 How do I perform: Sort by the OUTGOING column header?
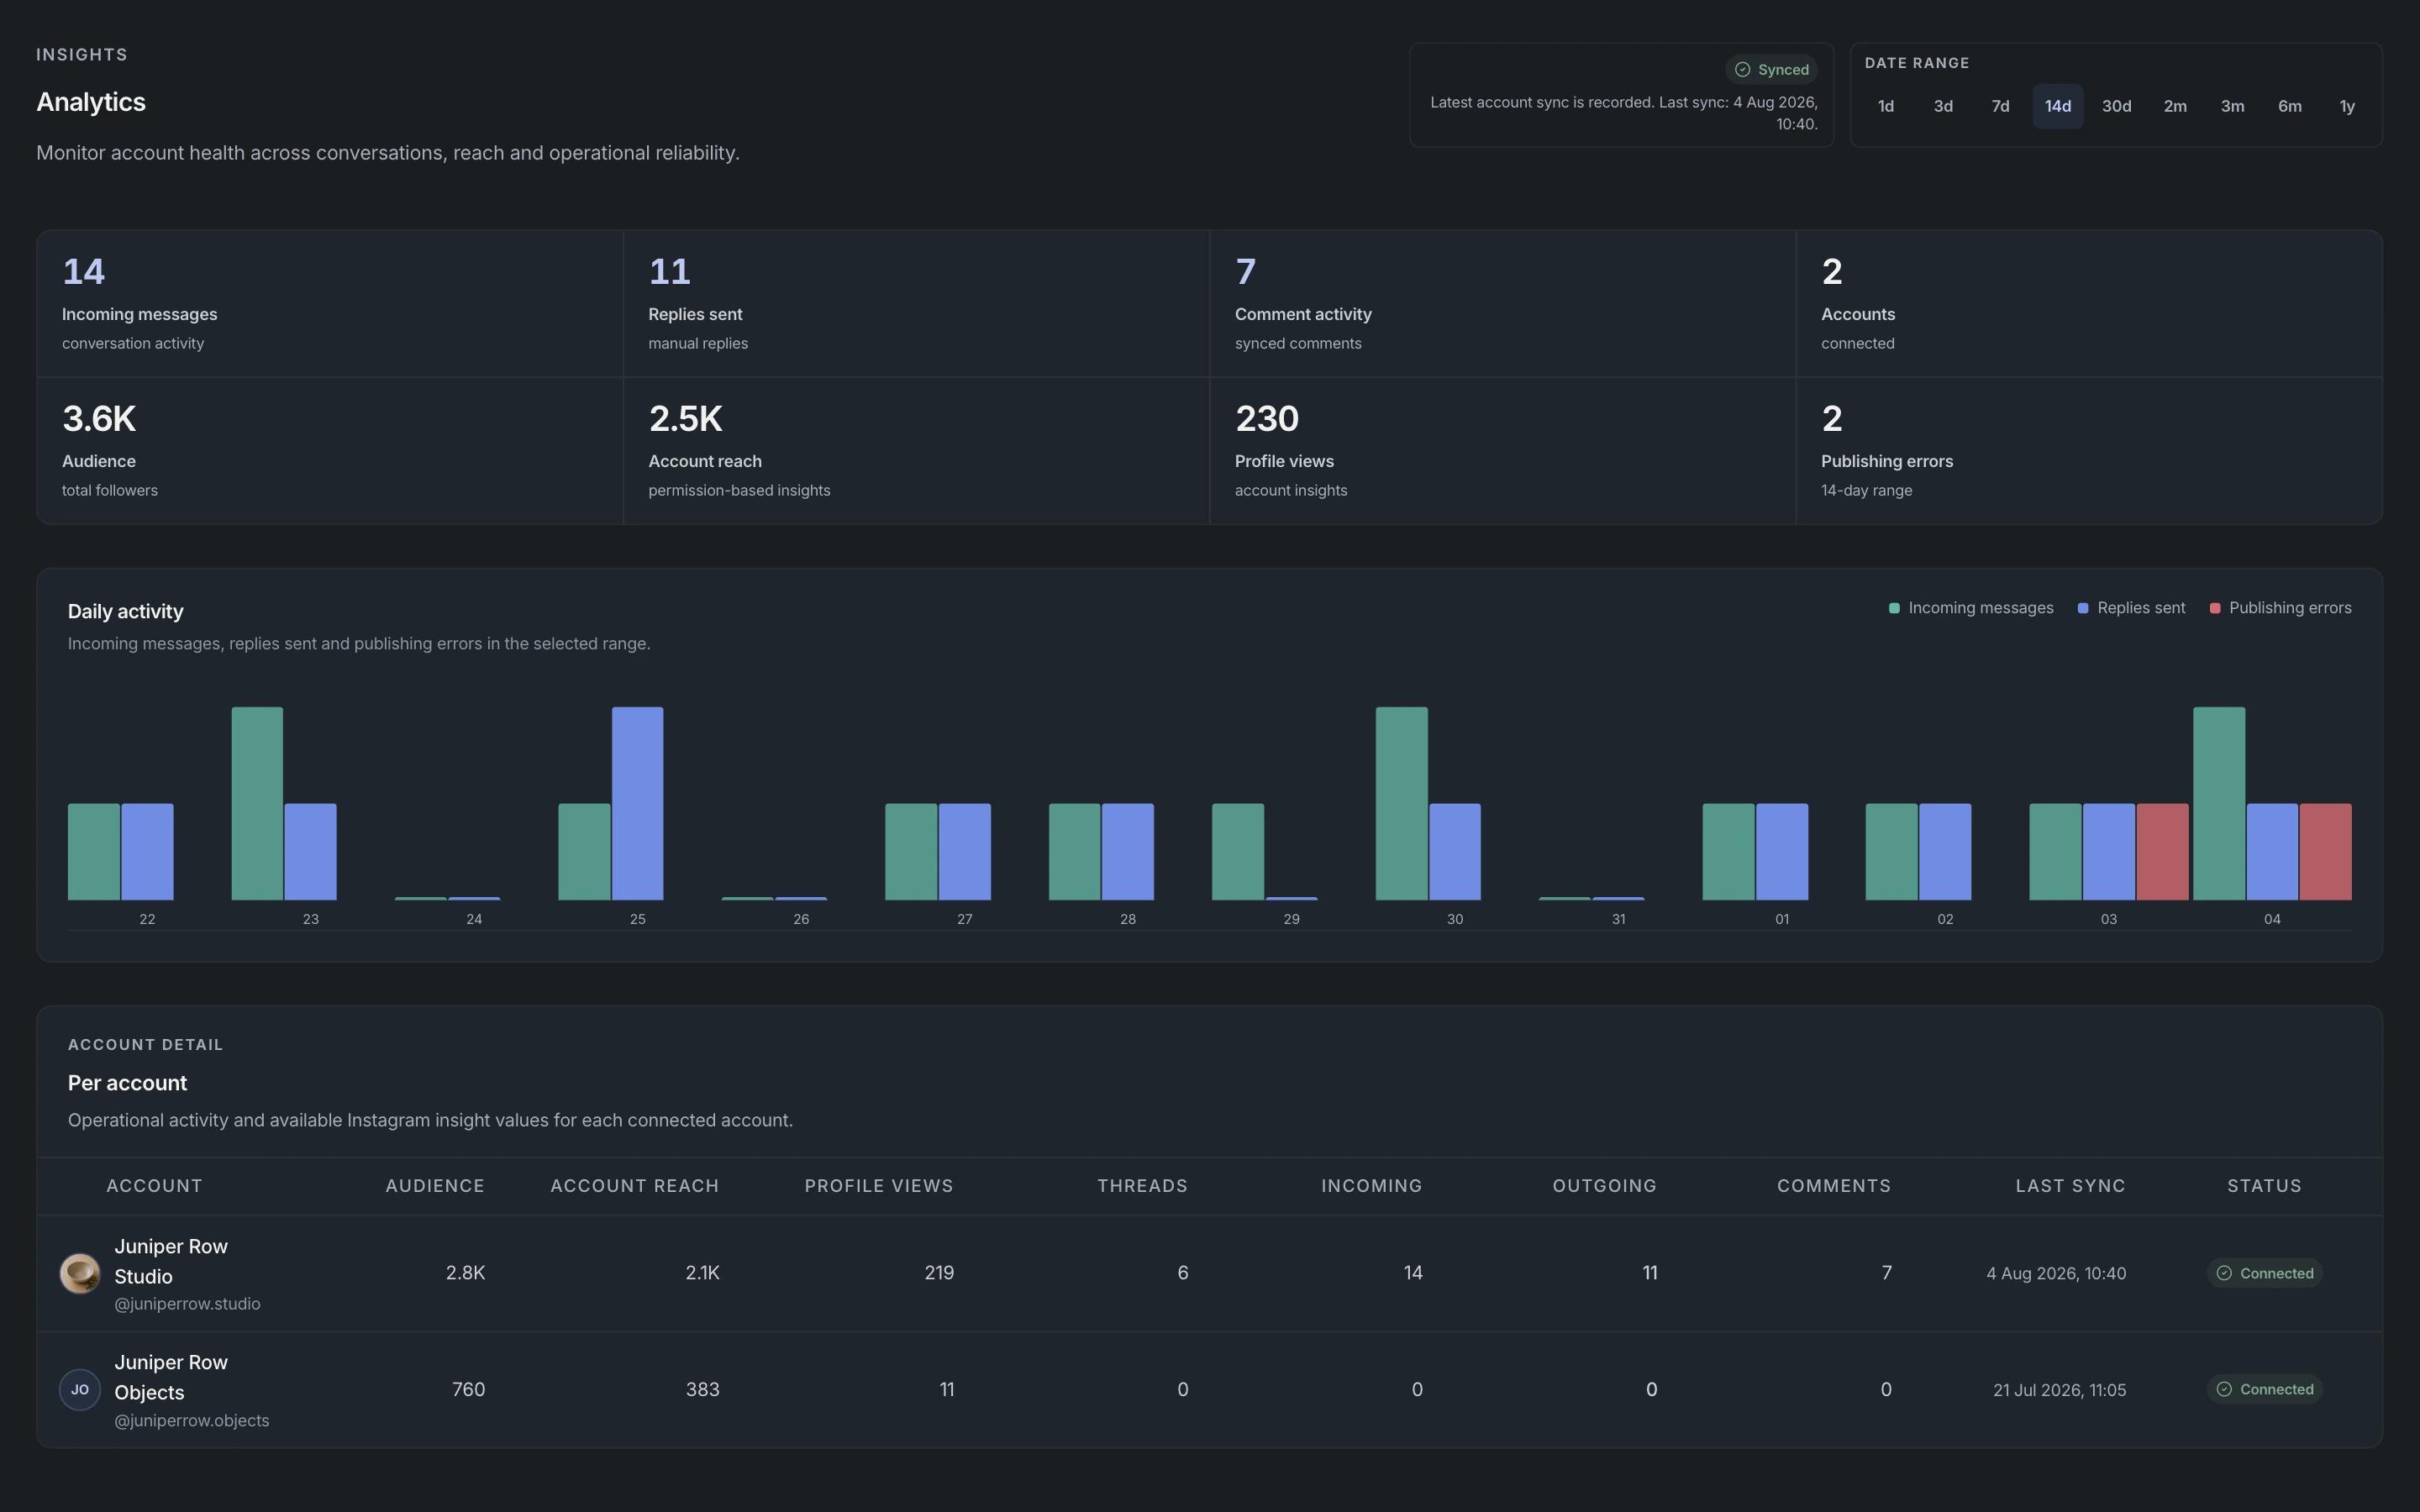(1604, 1186)
